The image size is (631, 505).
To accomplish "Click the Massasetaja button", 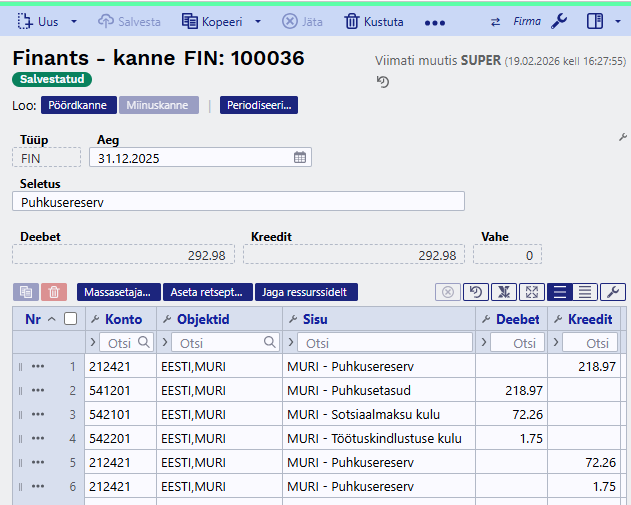I will [118, 292].
